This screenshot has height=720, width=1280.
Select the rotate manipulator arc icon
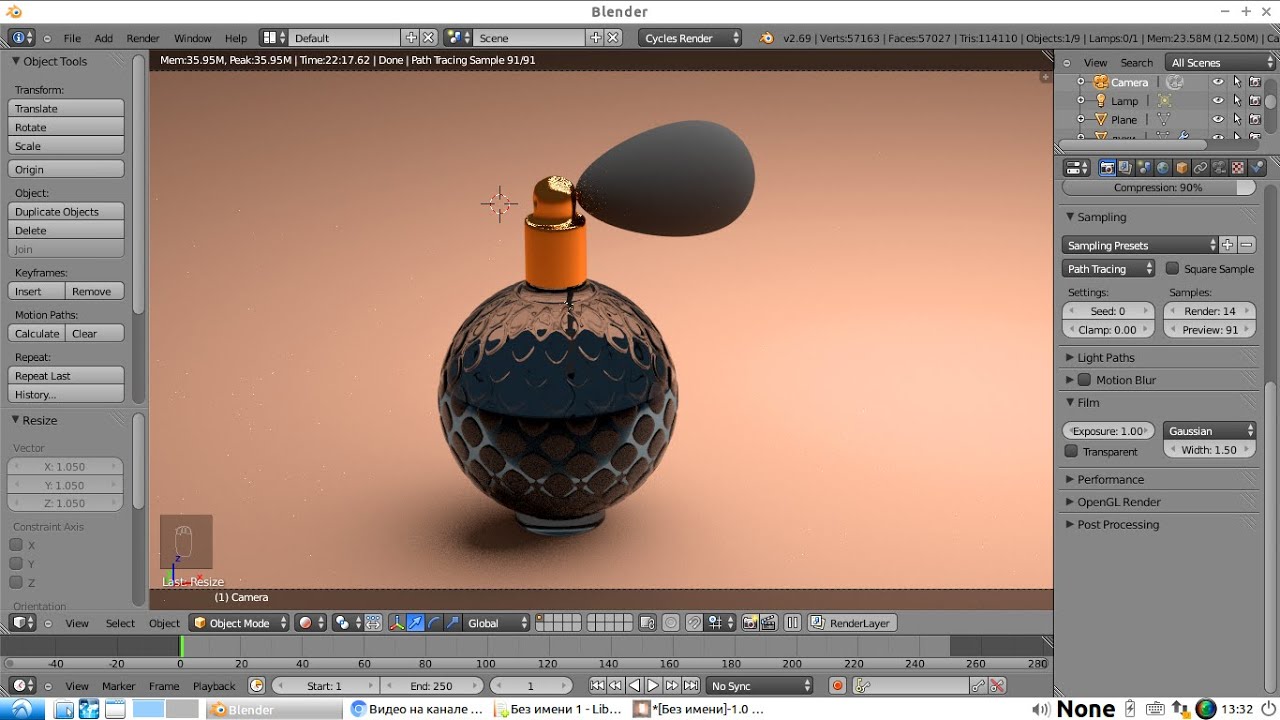435,623
